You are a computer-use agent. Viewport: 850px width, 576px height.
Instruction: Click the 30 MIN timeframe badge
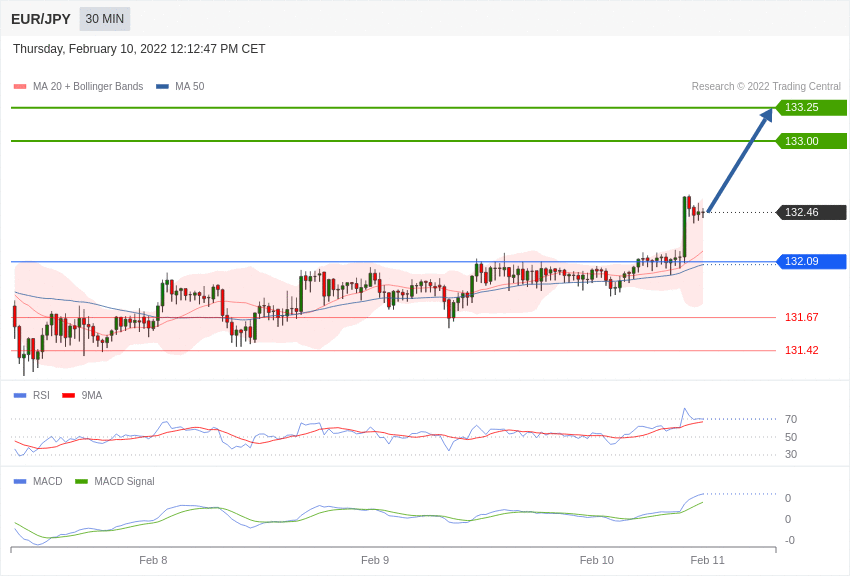[105, 19]
